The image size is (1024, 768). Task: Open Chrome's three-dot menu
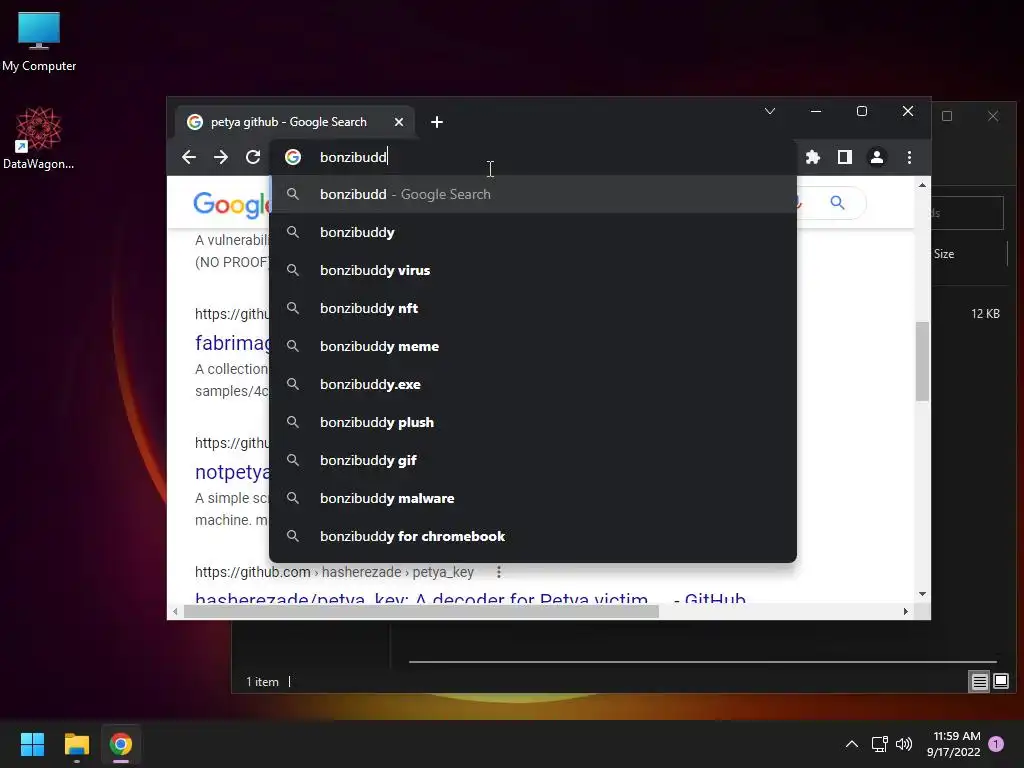click(909, 157)
